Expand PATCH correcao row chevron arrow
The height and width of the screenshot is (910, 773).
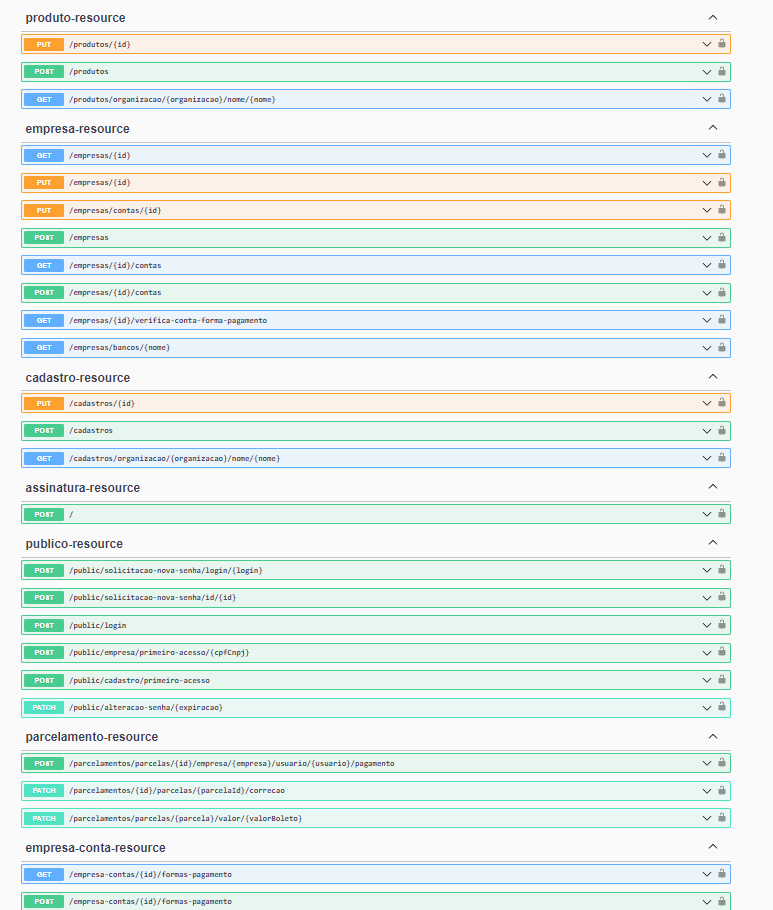point(707,791)
